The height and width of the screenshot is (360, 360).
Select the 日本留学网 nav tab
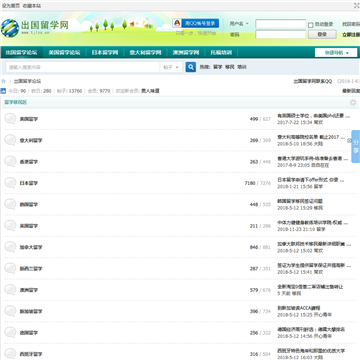pyautogui.click(x=105, y=52)
